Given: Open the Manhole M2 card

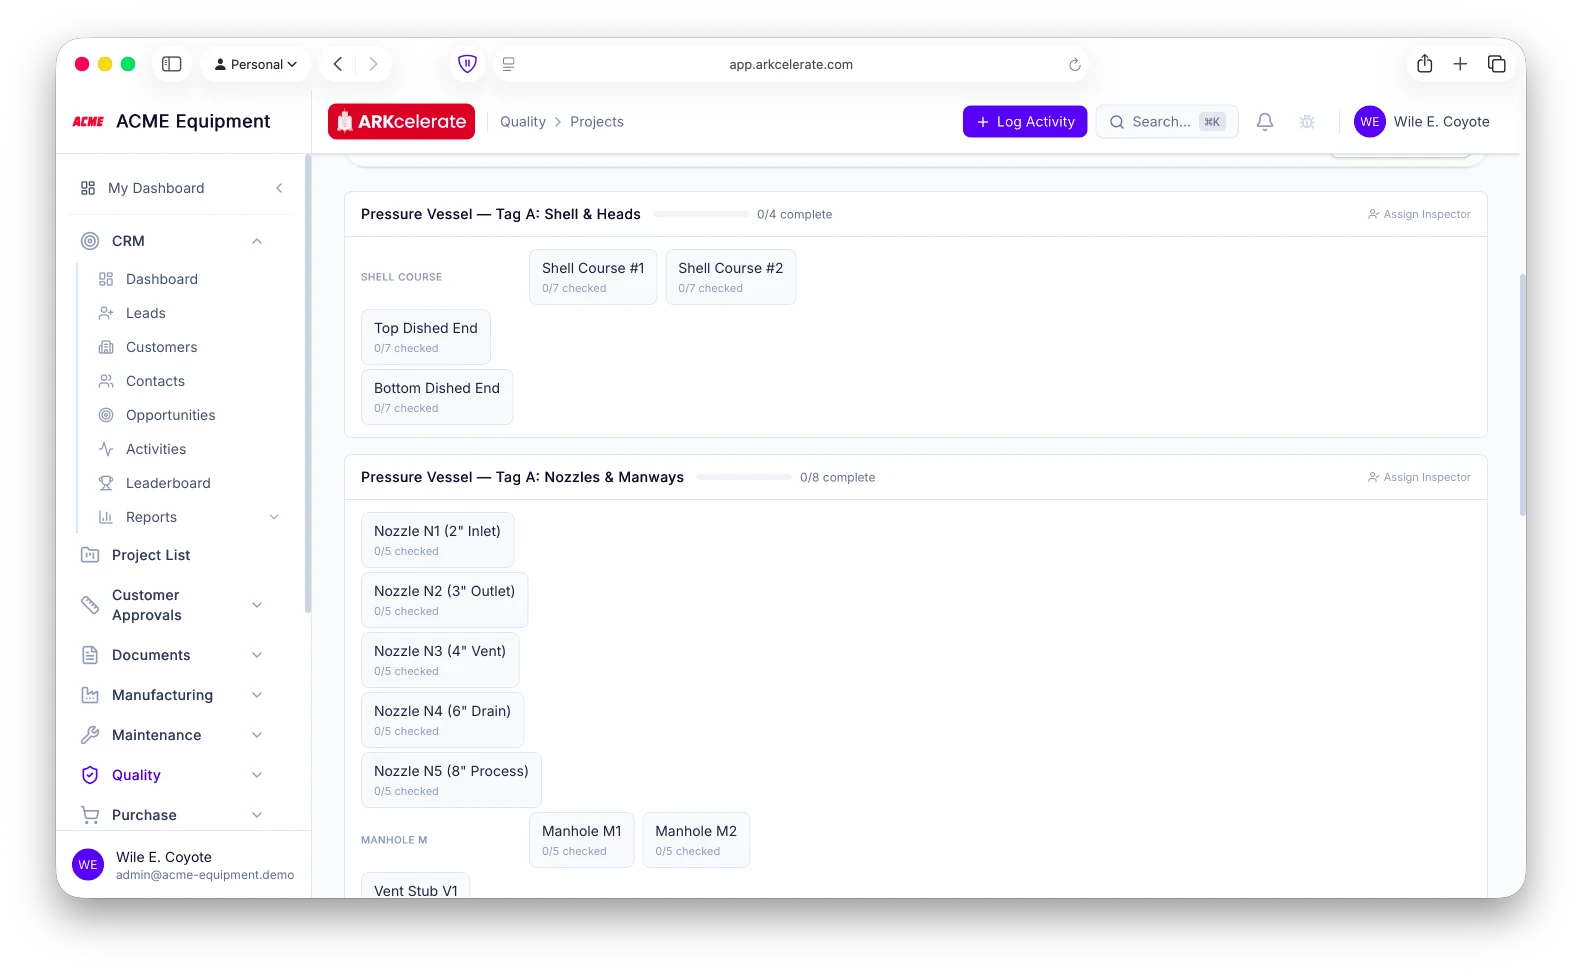Looking at the screenshot, I should click(696, 840).
